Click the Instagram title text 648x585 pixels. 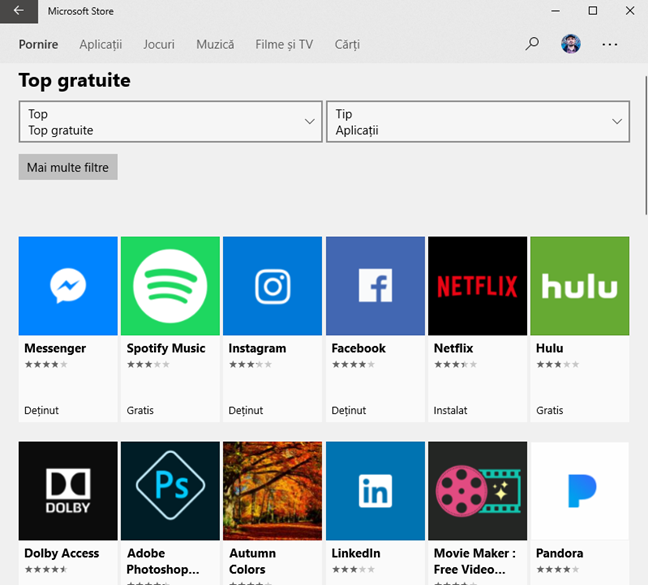257,348
